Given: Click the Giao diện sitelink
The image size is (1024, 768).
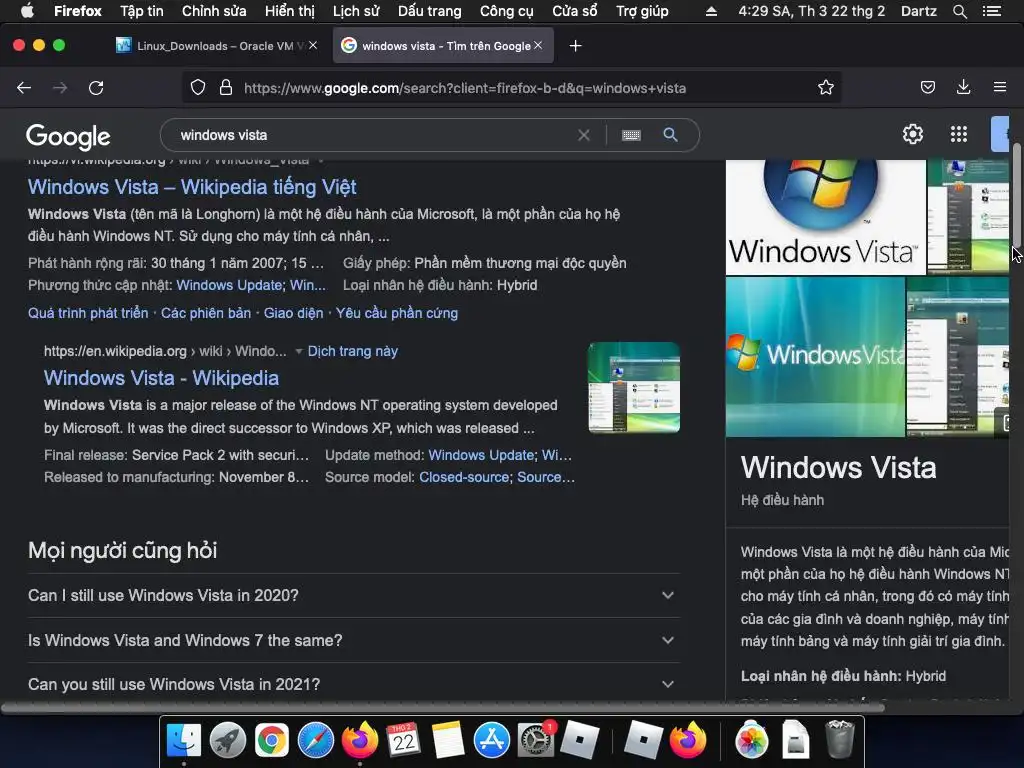Looking at the screenshot, I should [293, 313].
